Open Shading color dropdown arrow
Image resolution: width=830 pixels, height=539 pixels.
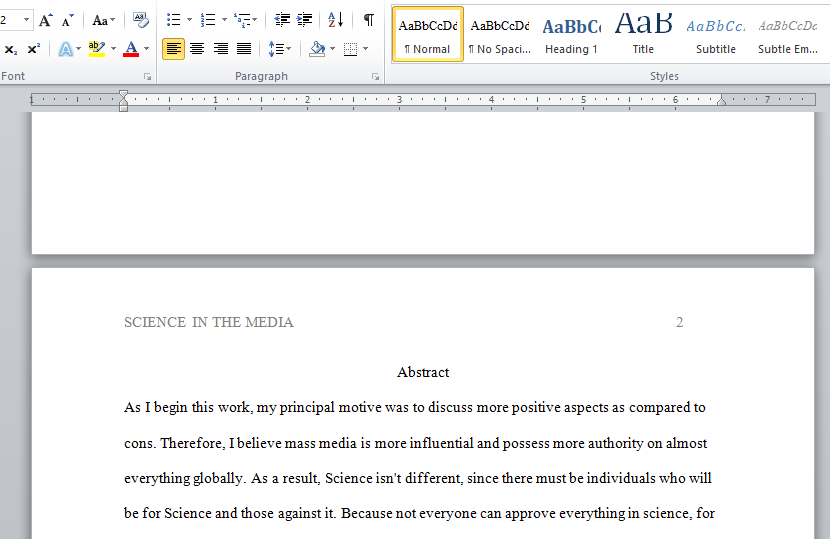click(x=332, y=49)
